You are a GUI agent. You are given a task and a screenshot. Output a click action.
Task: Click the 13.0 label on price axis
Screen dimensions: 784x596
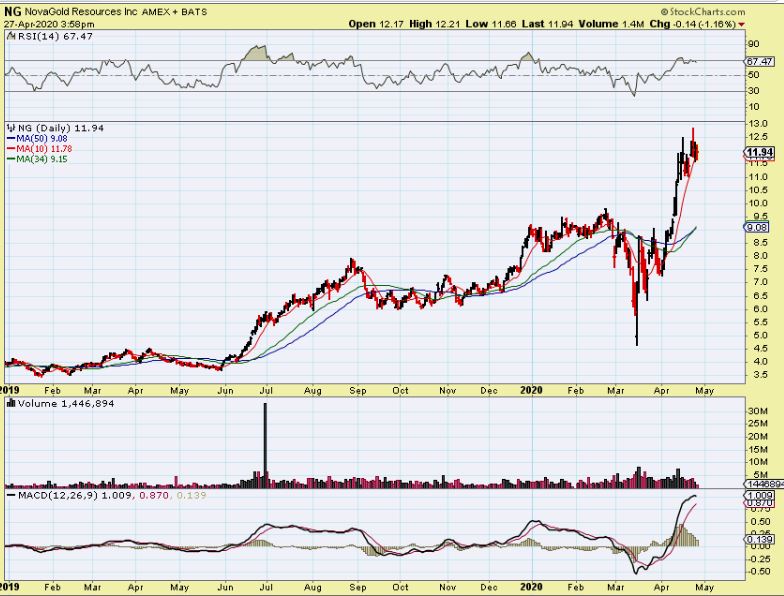coord(758,124)
